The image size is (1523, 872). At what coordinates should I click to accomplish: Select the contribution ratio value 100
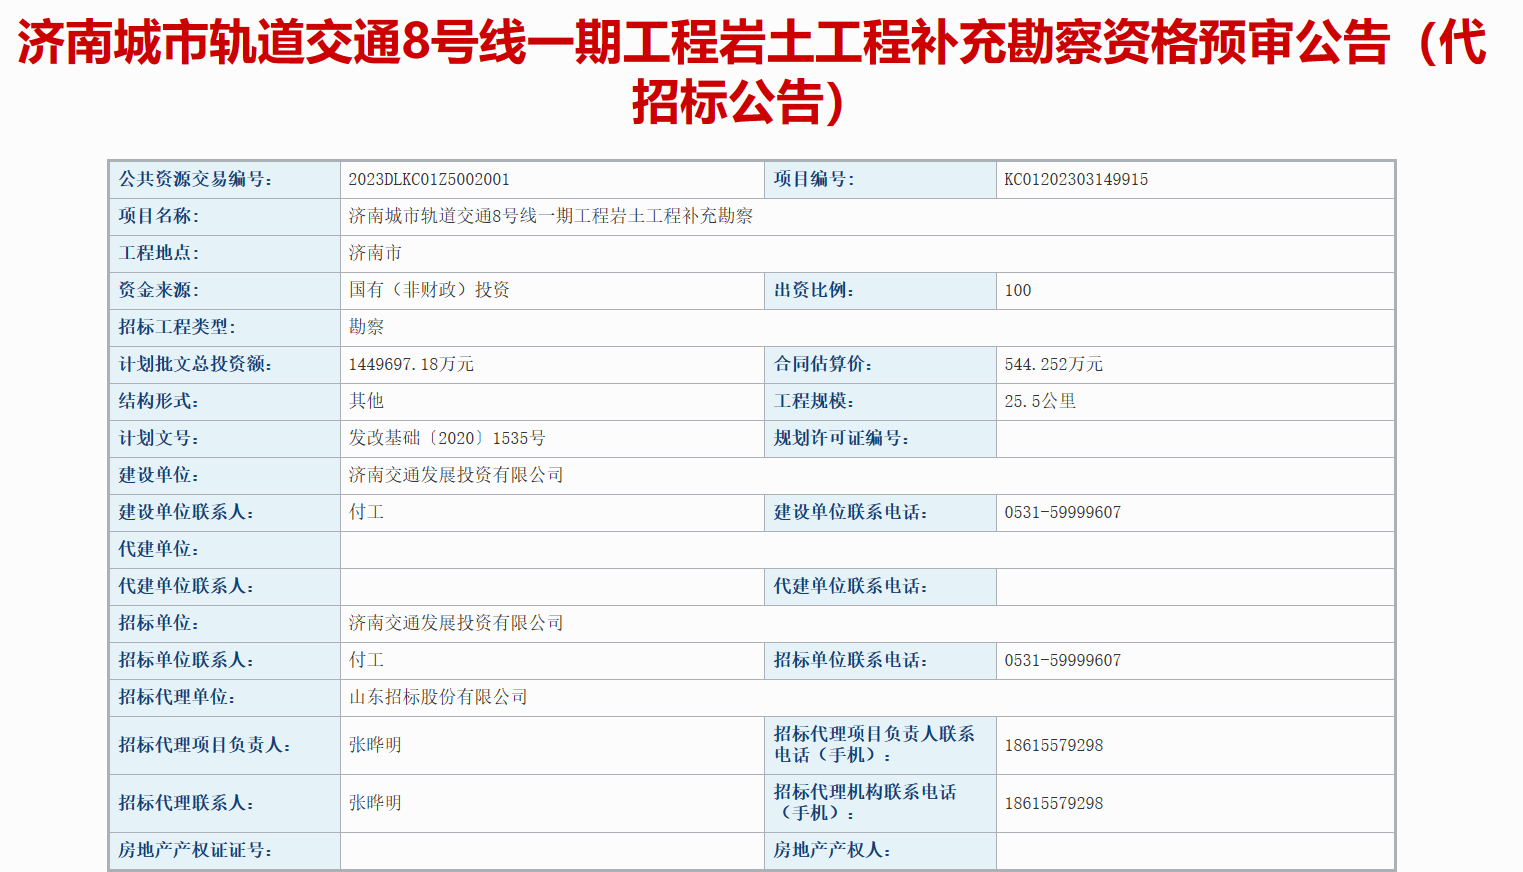tap(1018, 291)
